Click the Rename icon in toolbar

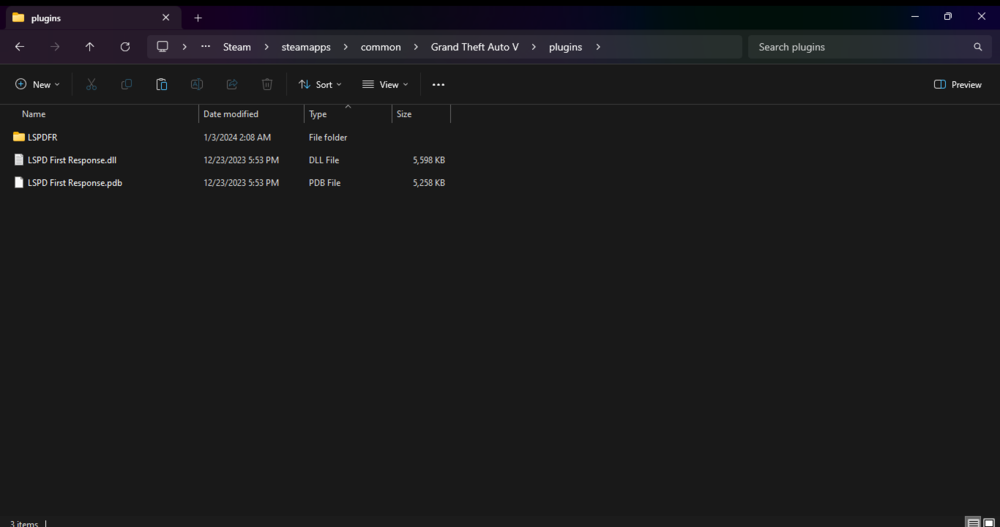(x=197, y=85)
